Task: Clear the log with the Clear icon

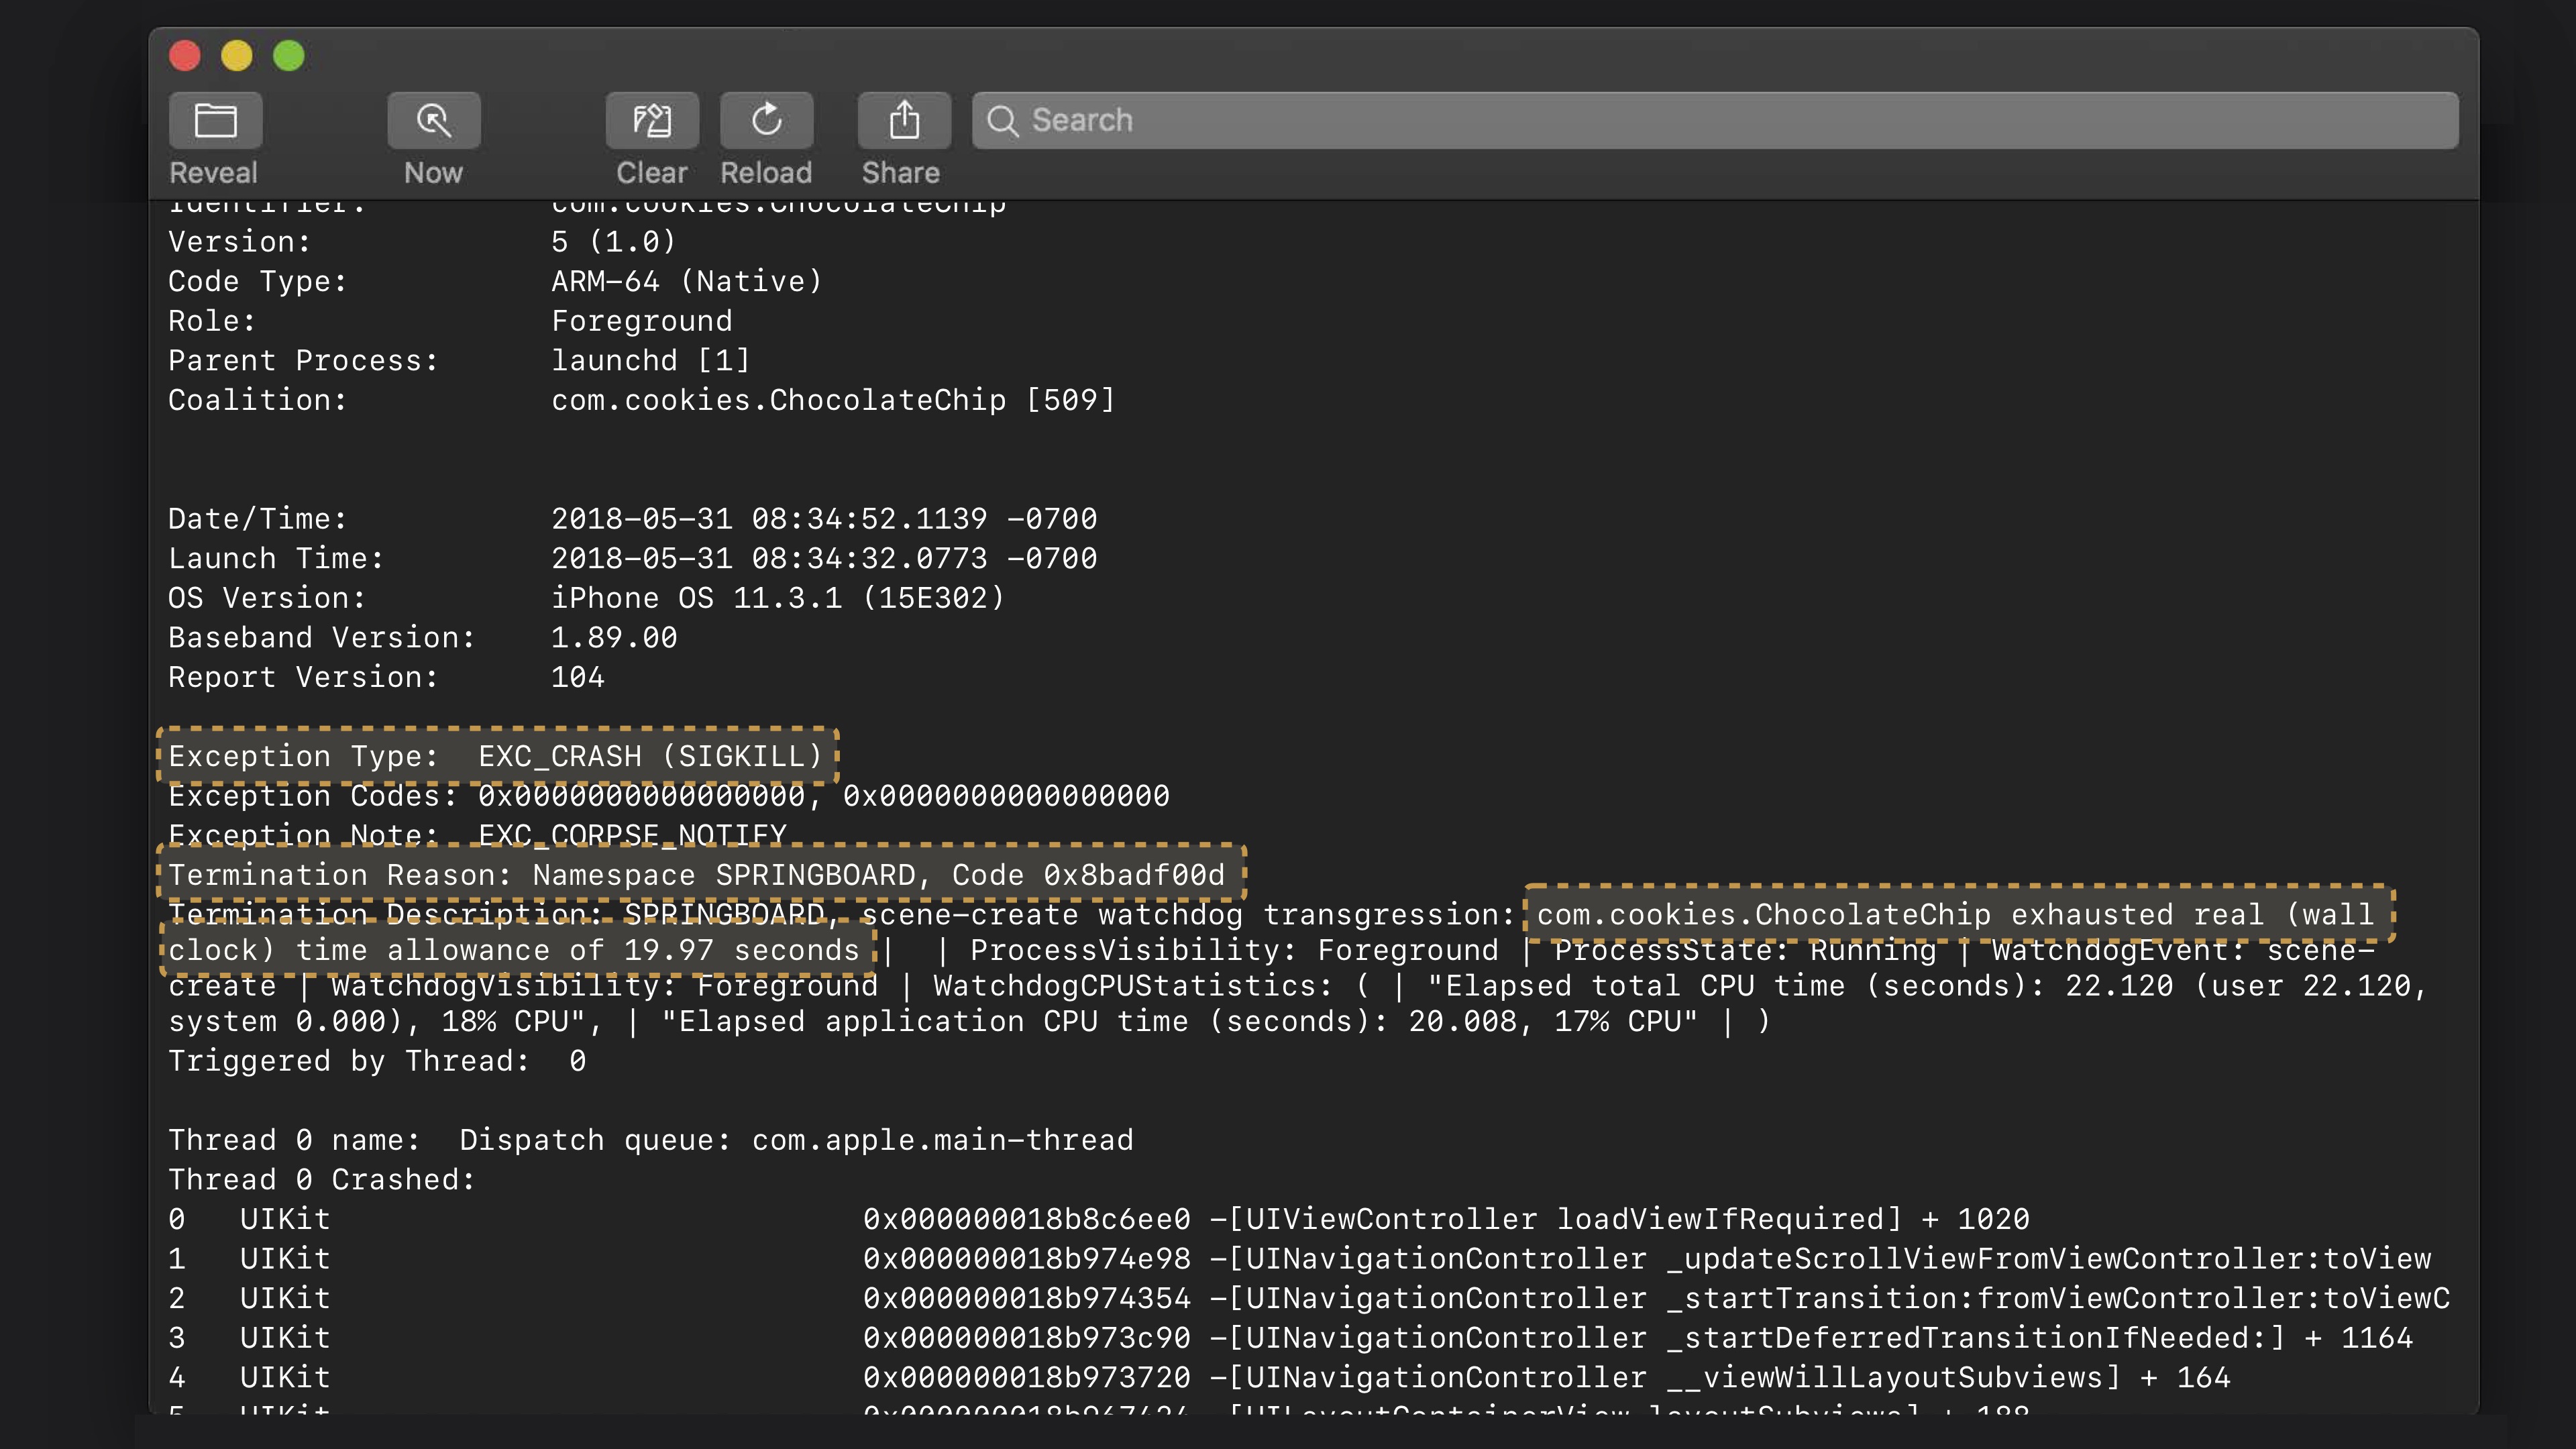Action: point(652,121)
